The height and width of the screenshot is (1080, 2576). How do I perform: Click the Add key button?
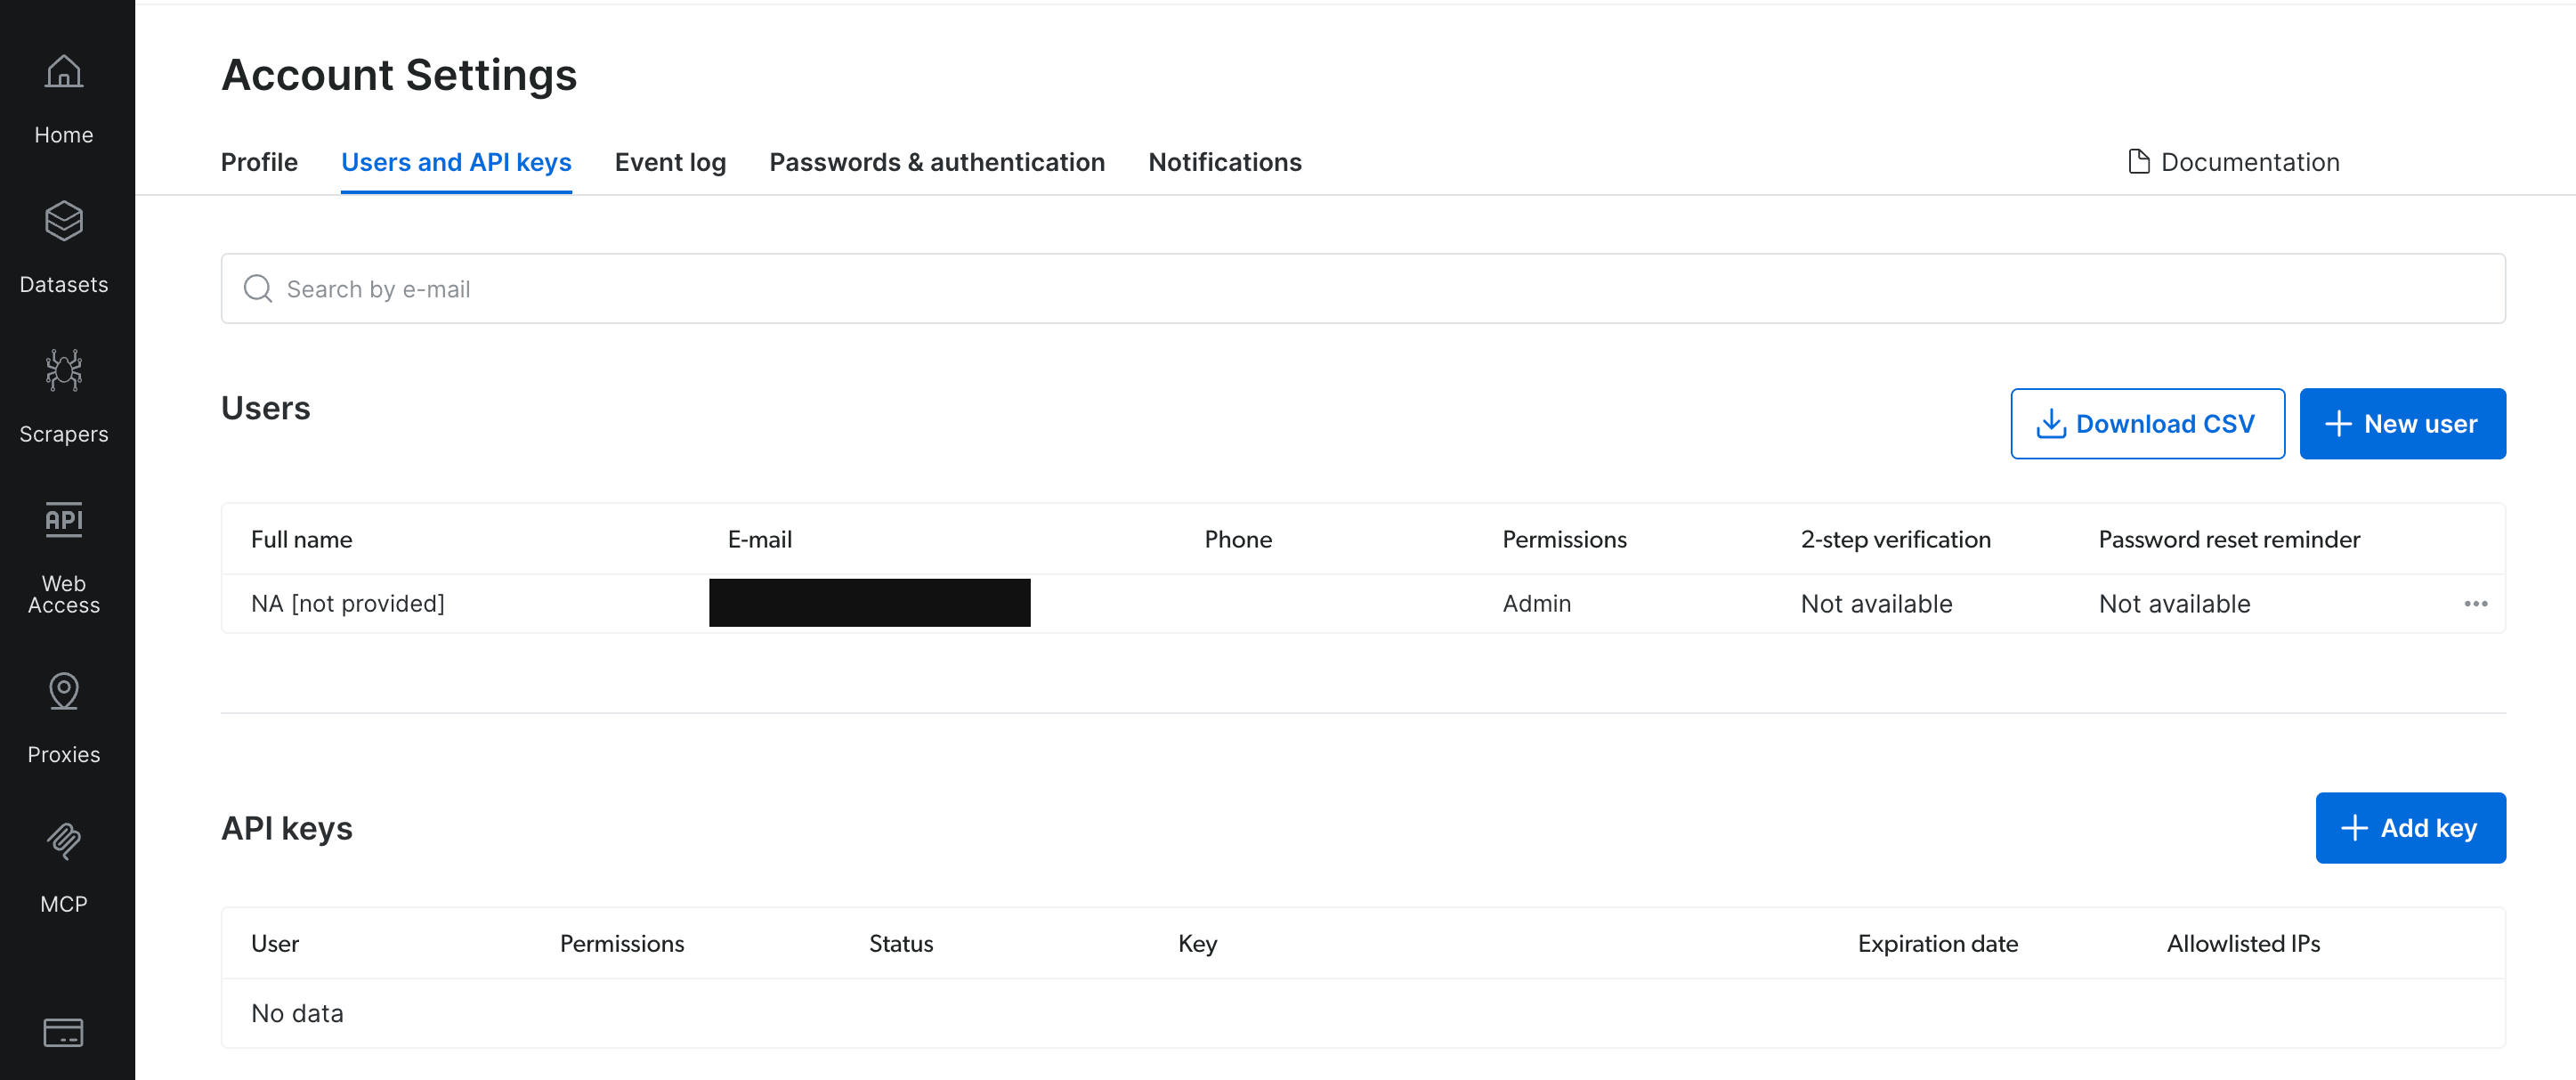point(2410,828)
